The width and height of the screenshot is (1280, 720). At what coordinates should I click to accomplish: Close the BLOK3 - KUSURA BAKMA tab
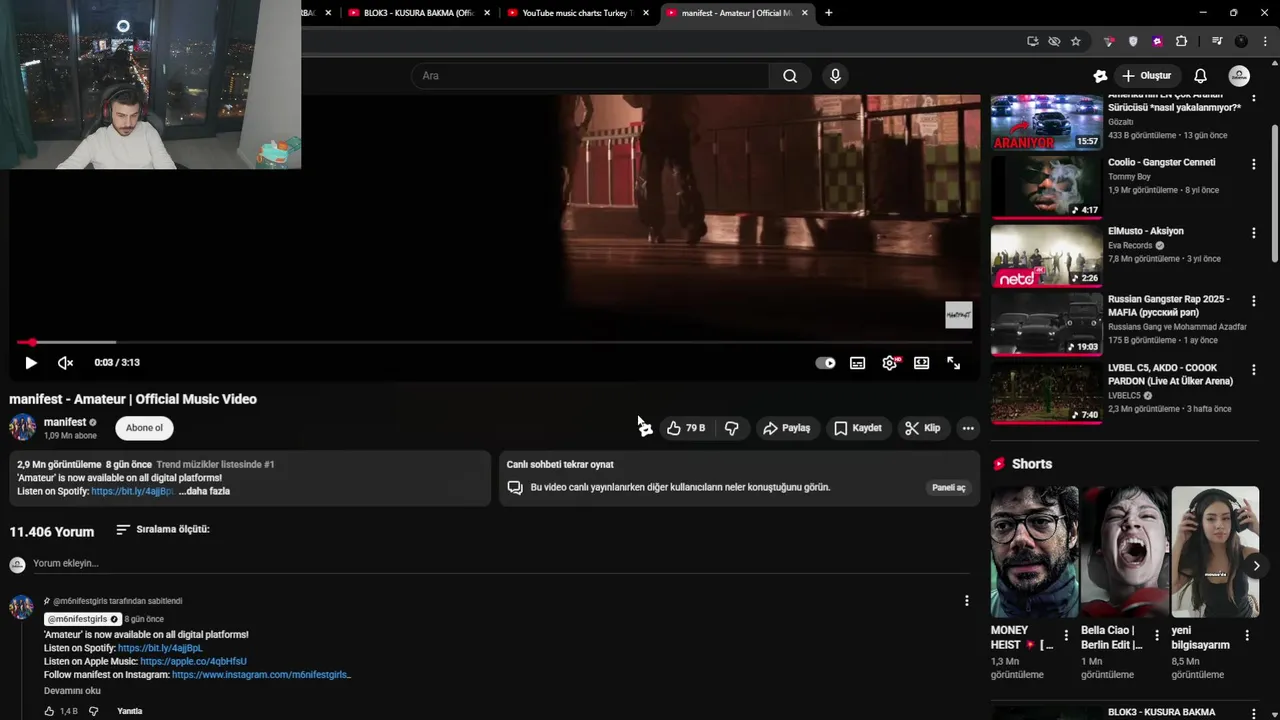click(487, 13)
